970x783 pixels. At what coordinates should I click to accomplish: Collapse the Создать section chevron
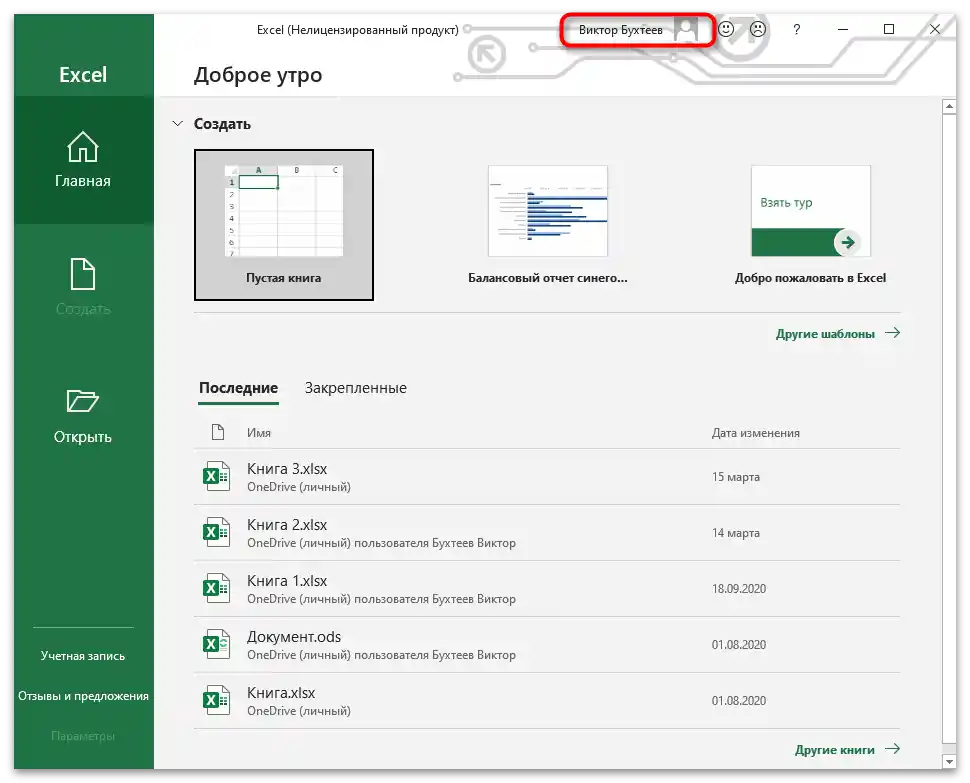178,123
